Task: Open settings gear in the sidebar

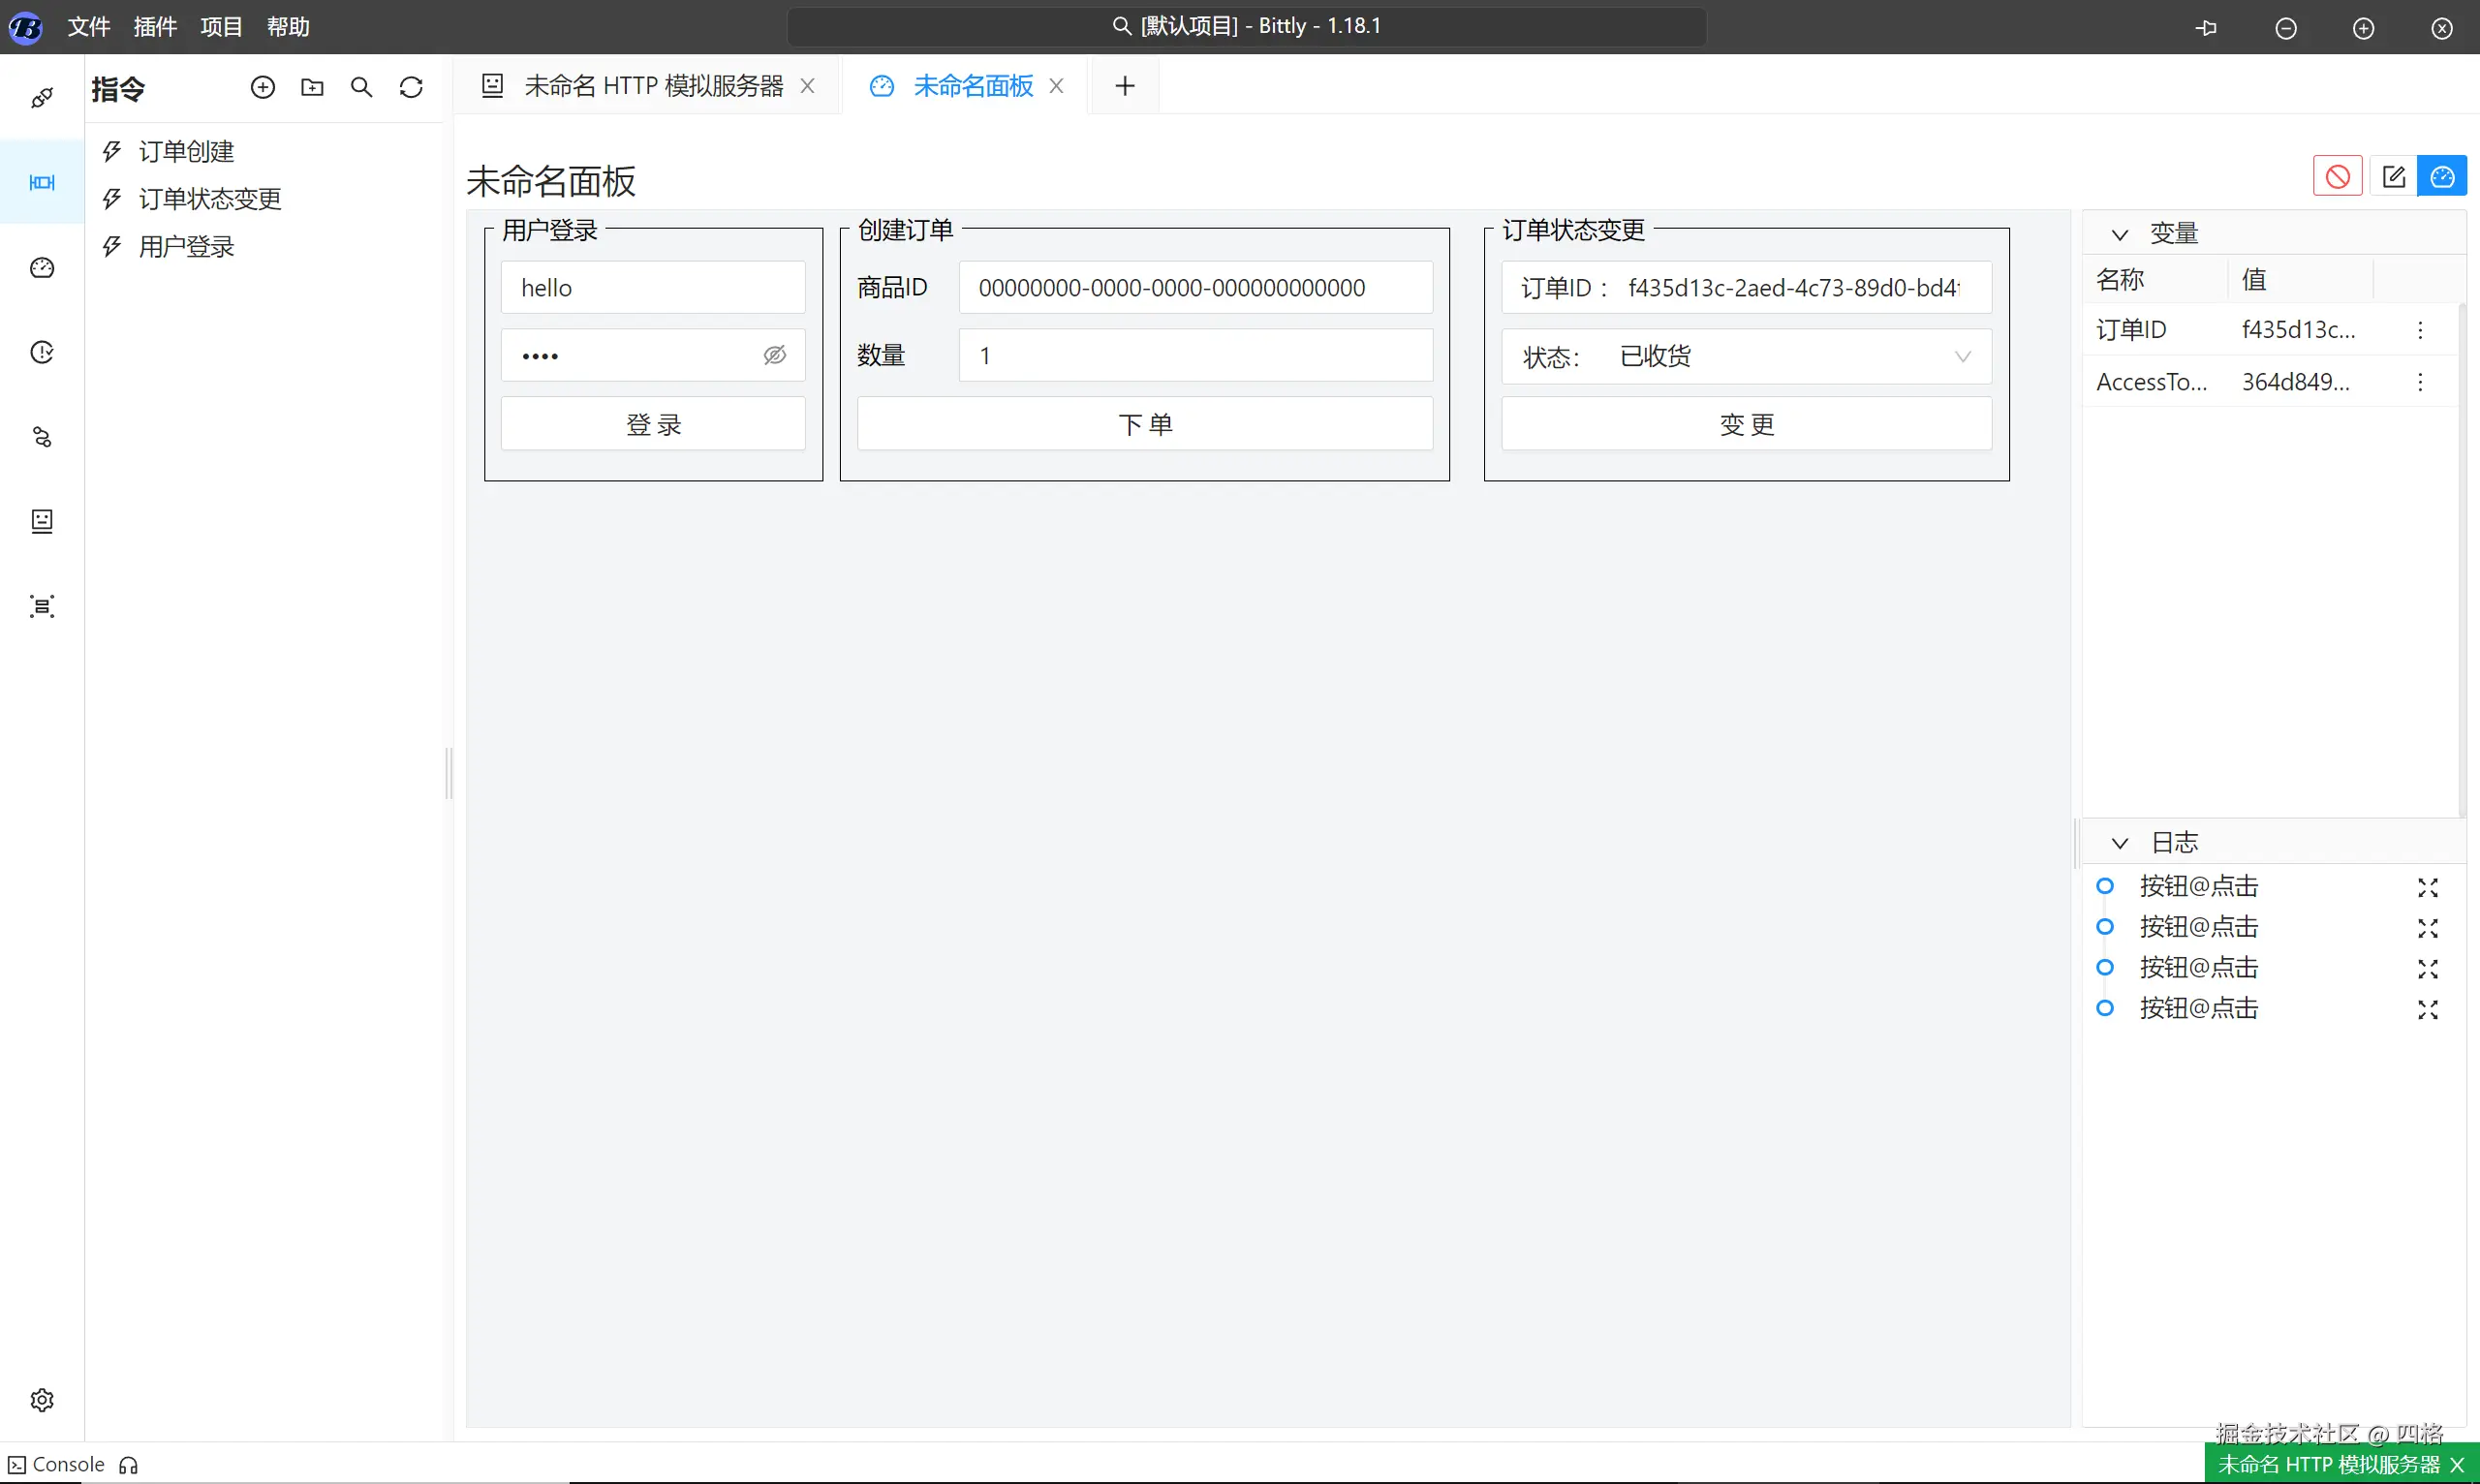Action: [x=42, y=1400]
